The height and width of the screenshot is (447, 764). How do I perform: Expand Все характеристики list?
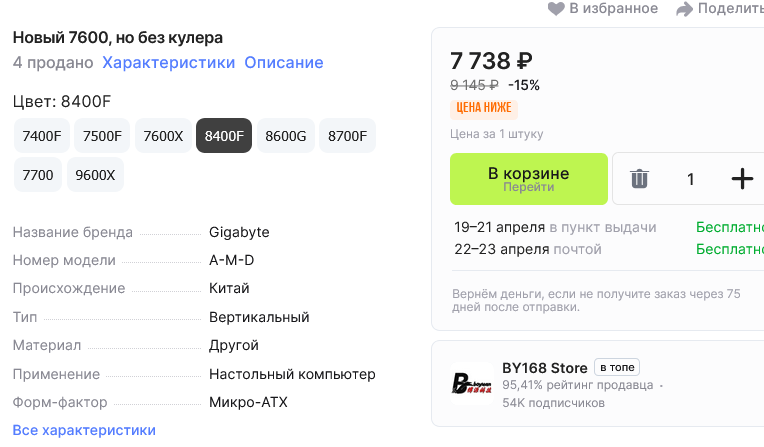click(x=84, y=430)
